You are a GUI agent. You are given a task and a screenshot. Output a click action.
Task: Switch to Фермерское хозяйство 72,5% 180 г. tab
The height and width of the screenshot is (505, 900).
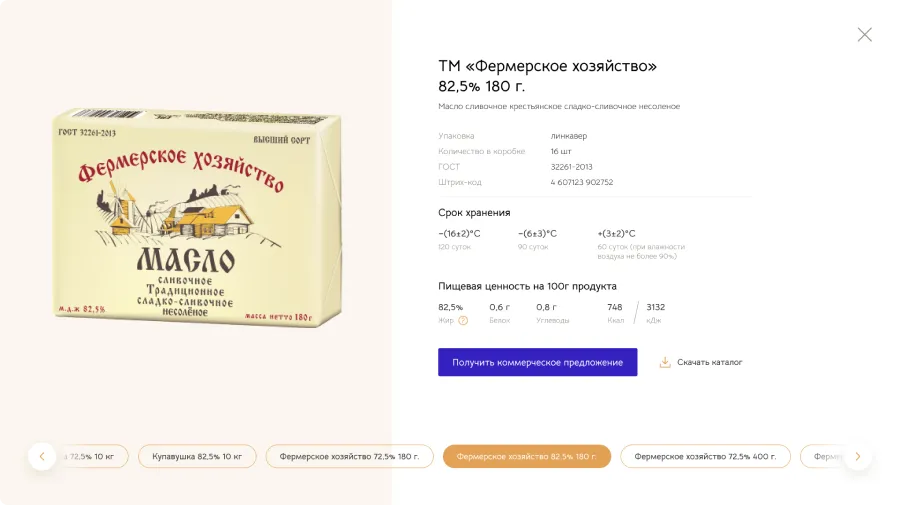[x=349, y=456]
